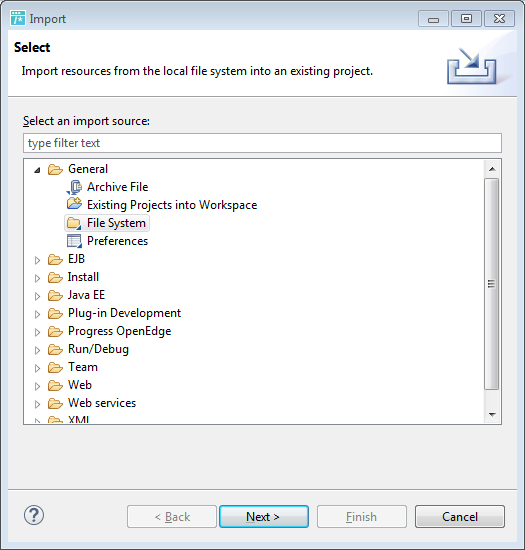525x550 pixels.
Task: Expand the EJB category
Action: [x=37, y=260]
